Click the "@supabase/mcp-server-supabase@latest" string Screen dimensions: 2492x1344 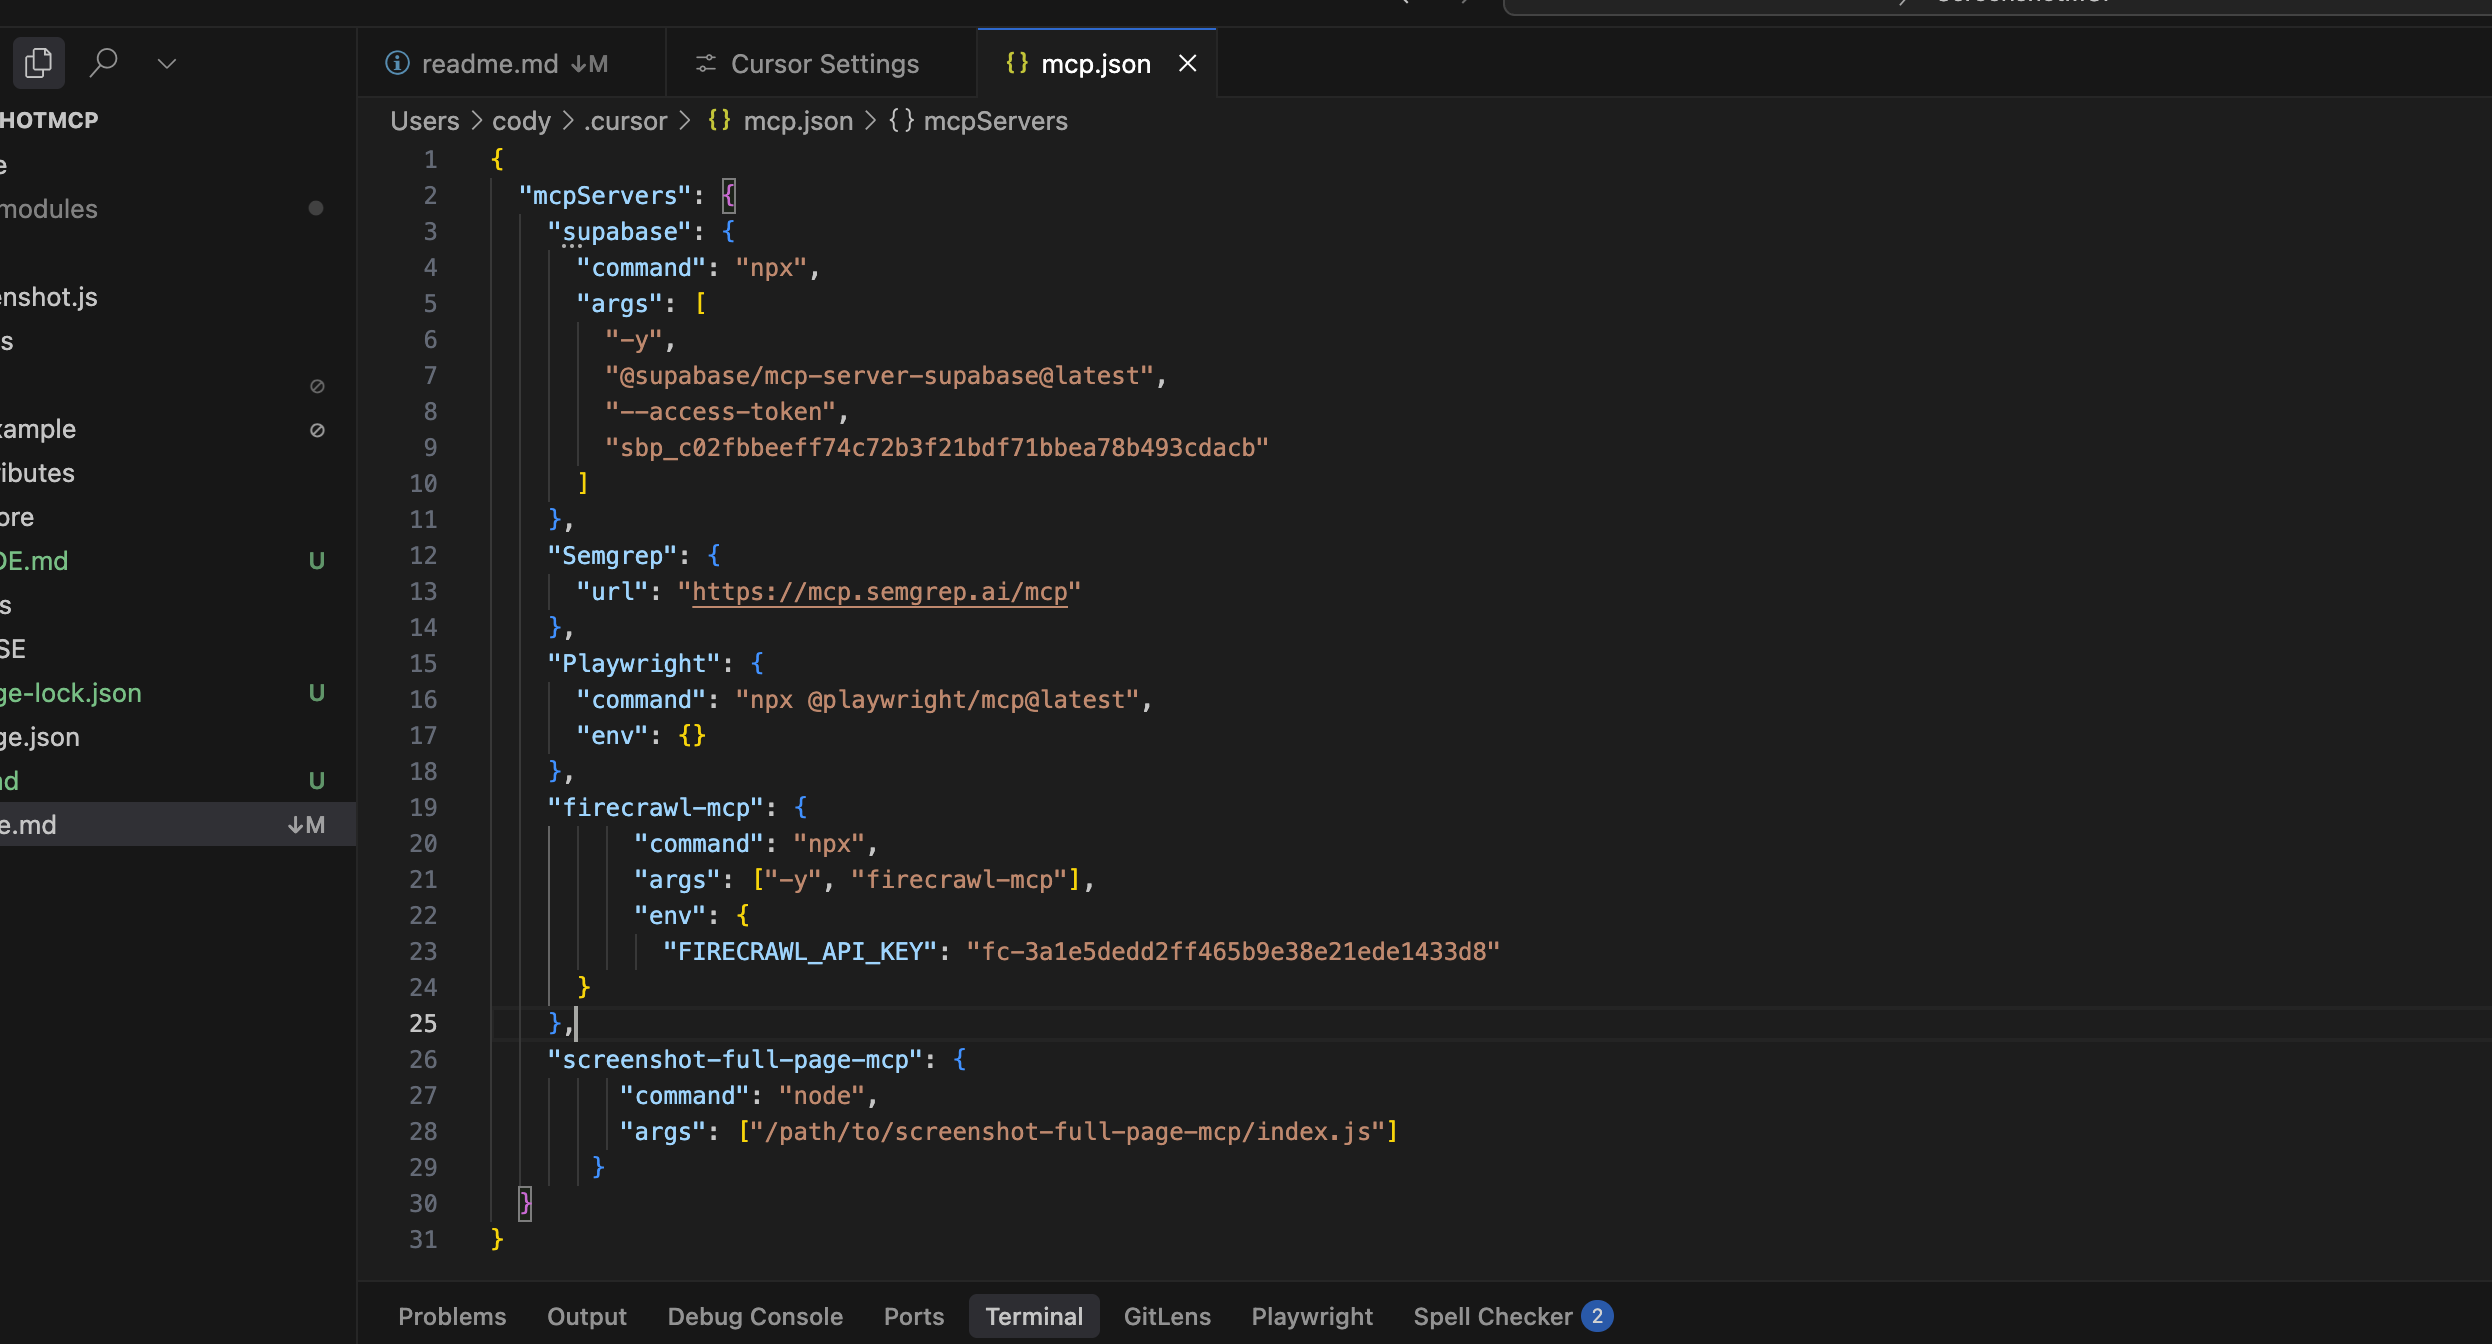click(x=880, y=376)
